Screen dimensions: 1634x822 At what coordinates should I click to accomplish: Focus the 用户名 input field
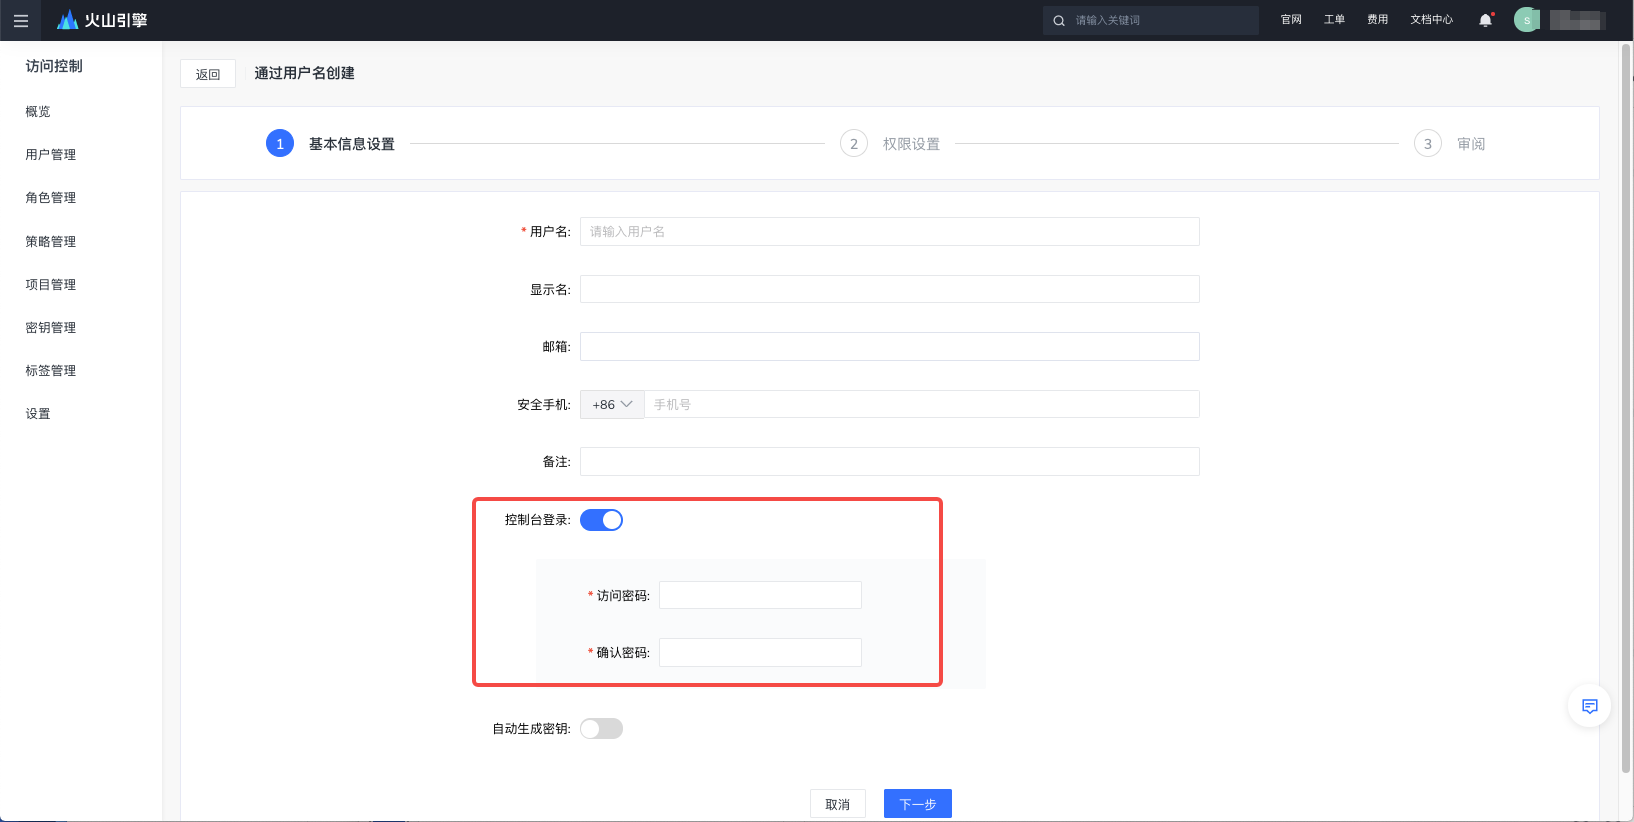coord(890,232)
